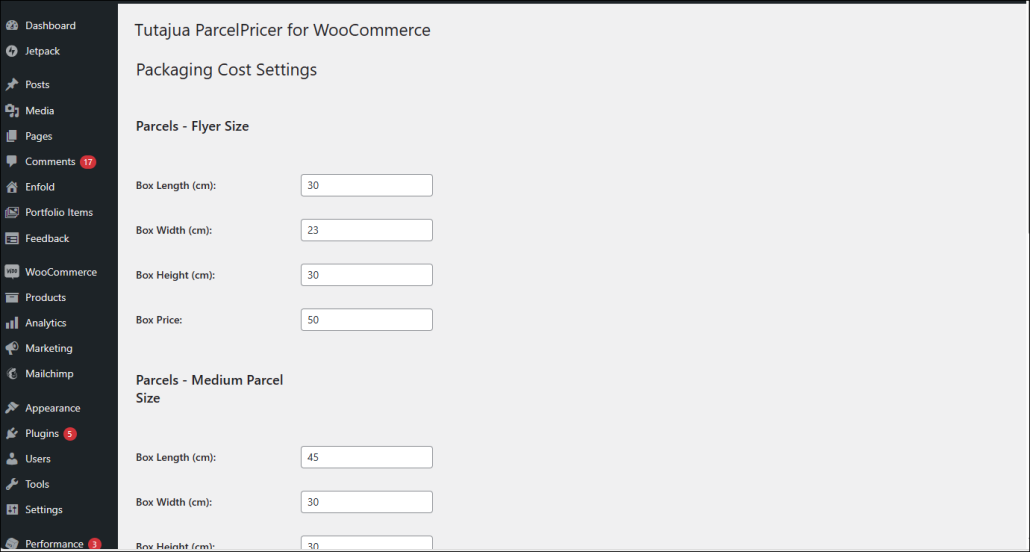1030x552 pixels.
Task: Click the Mailchimp monkey icon
Action: point(12,374)
